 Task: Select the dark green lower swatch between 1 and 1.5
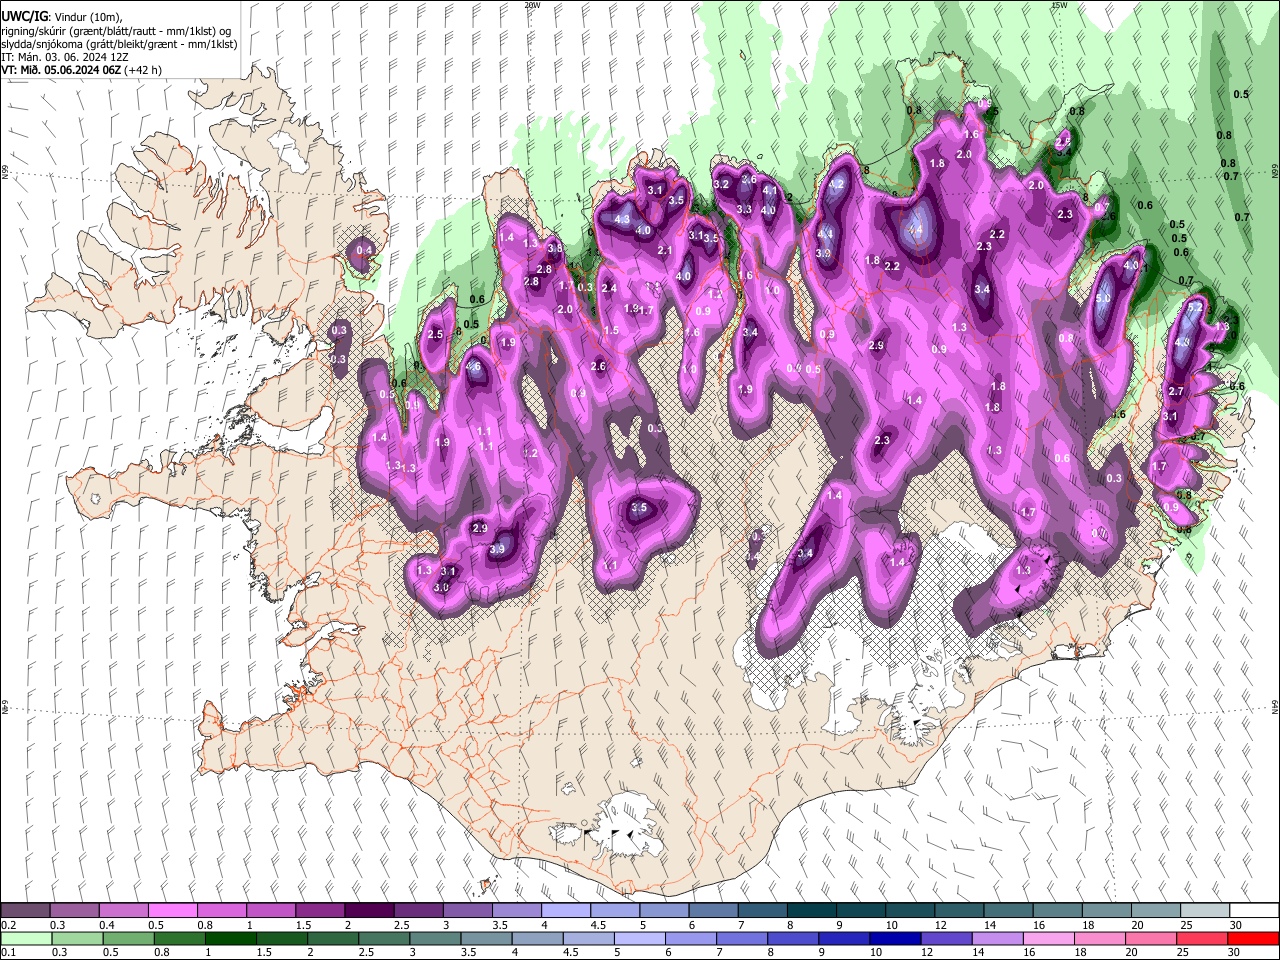point(231,939)
